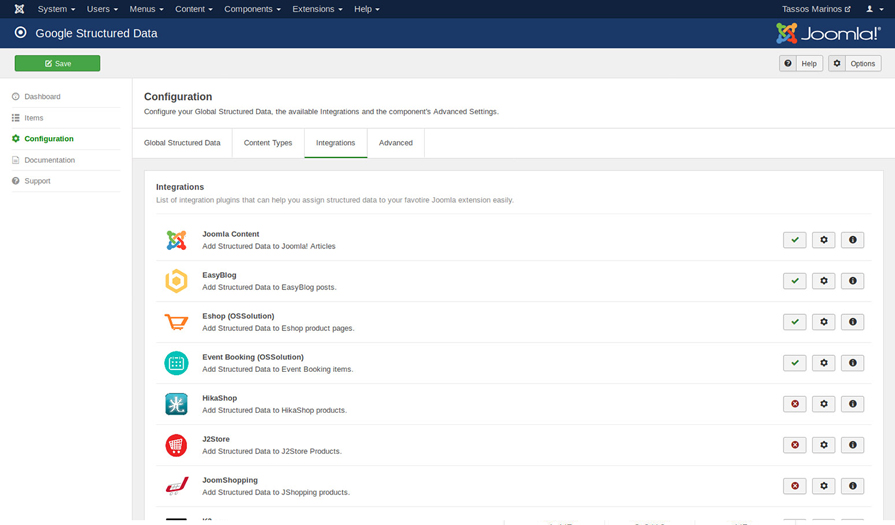Open settings gear for Event Booking integration

pos(823,363)
